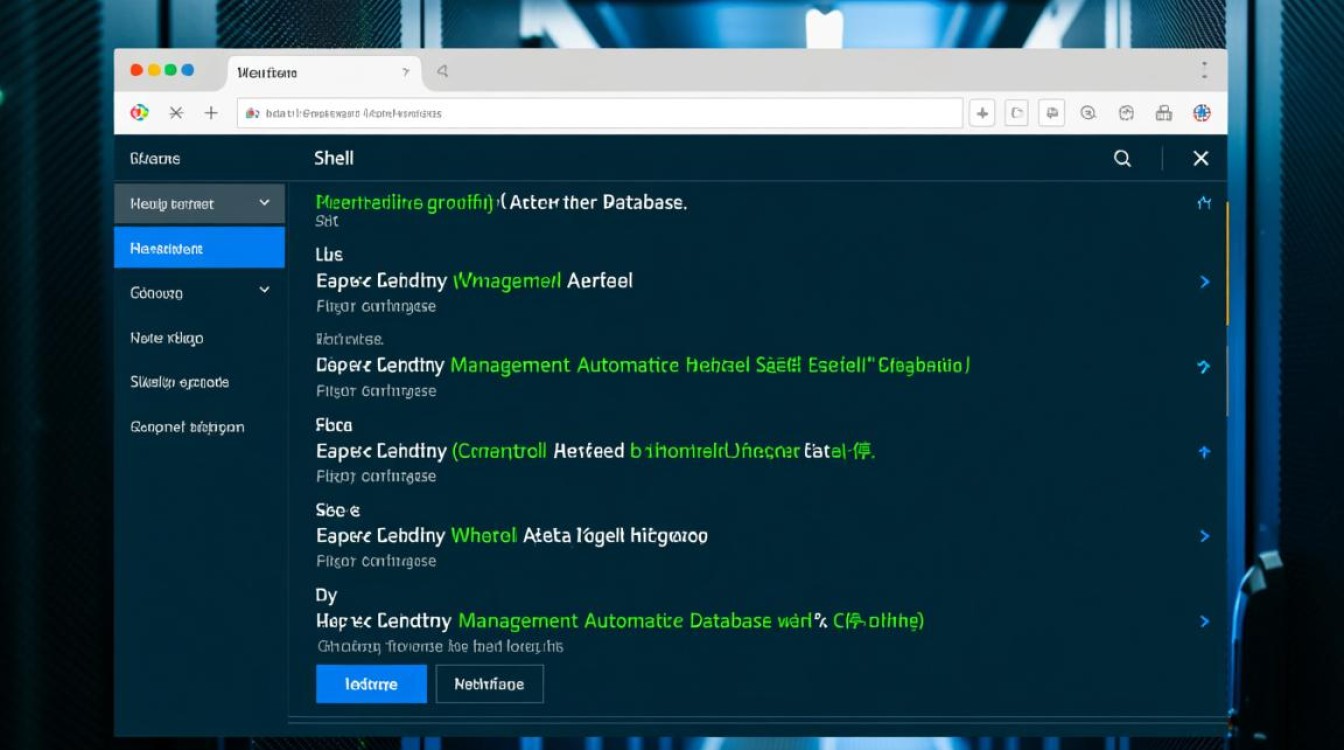
Task: Click the globe icon at toolbar's right end
Action: (x=1202, y=113)
